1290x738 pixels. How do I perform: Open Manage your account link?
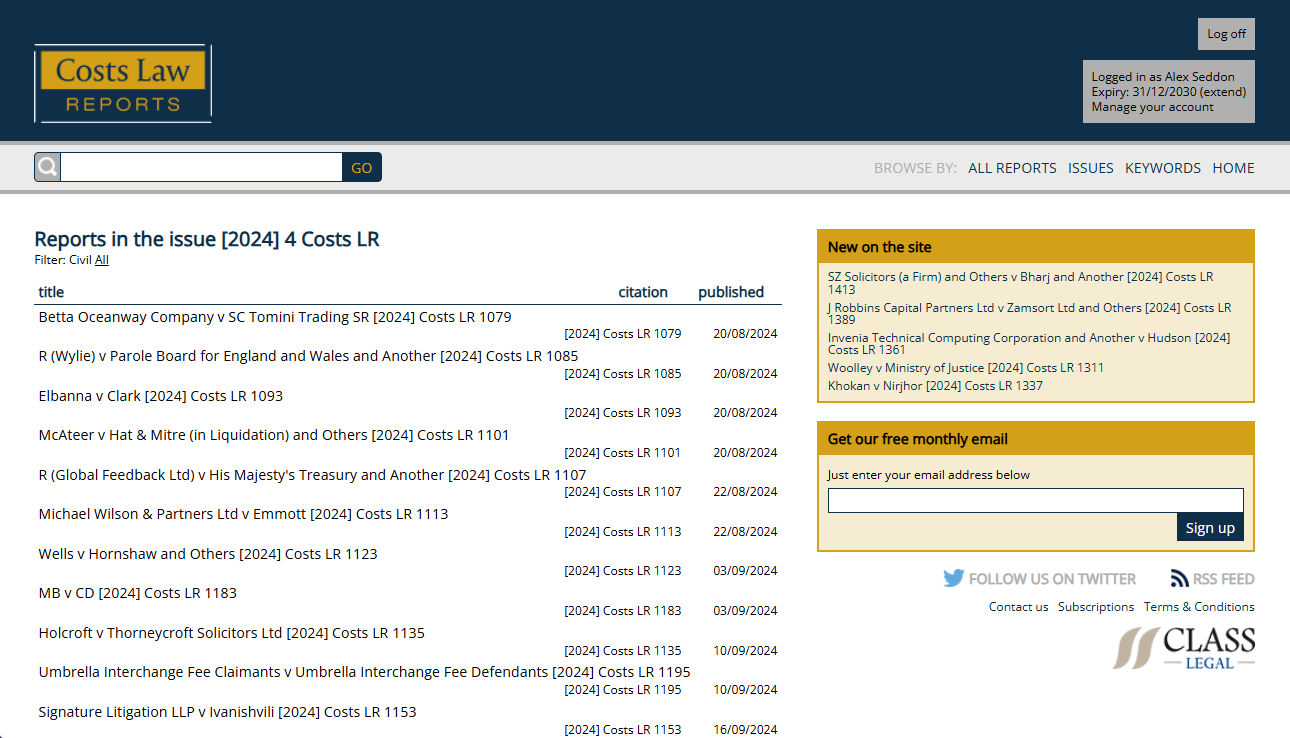tap(1152, 107)
